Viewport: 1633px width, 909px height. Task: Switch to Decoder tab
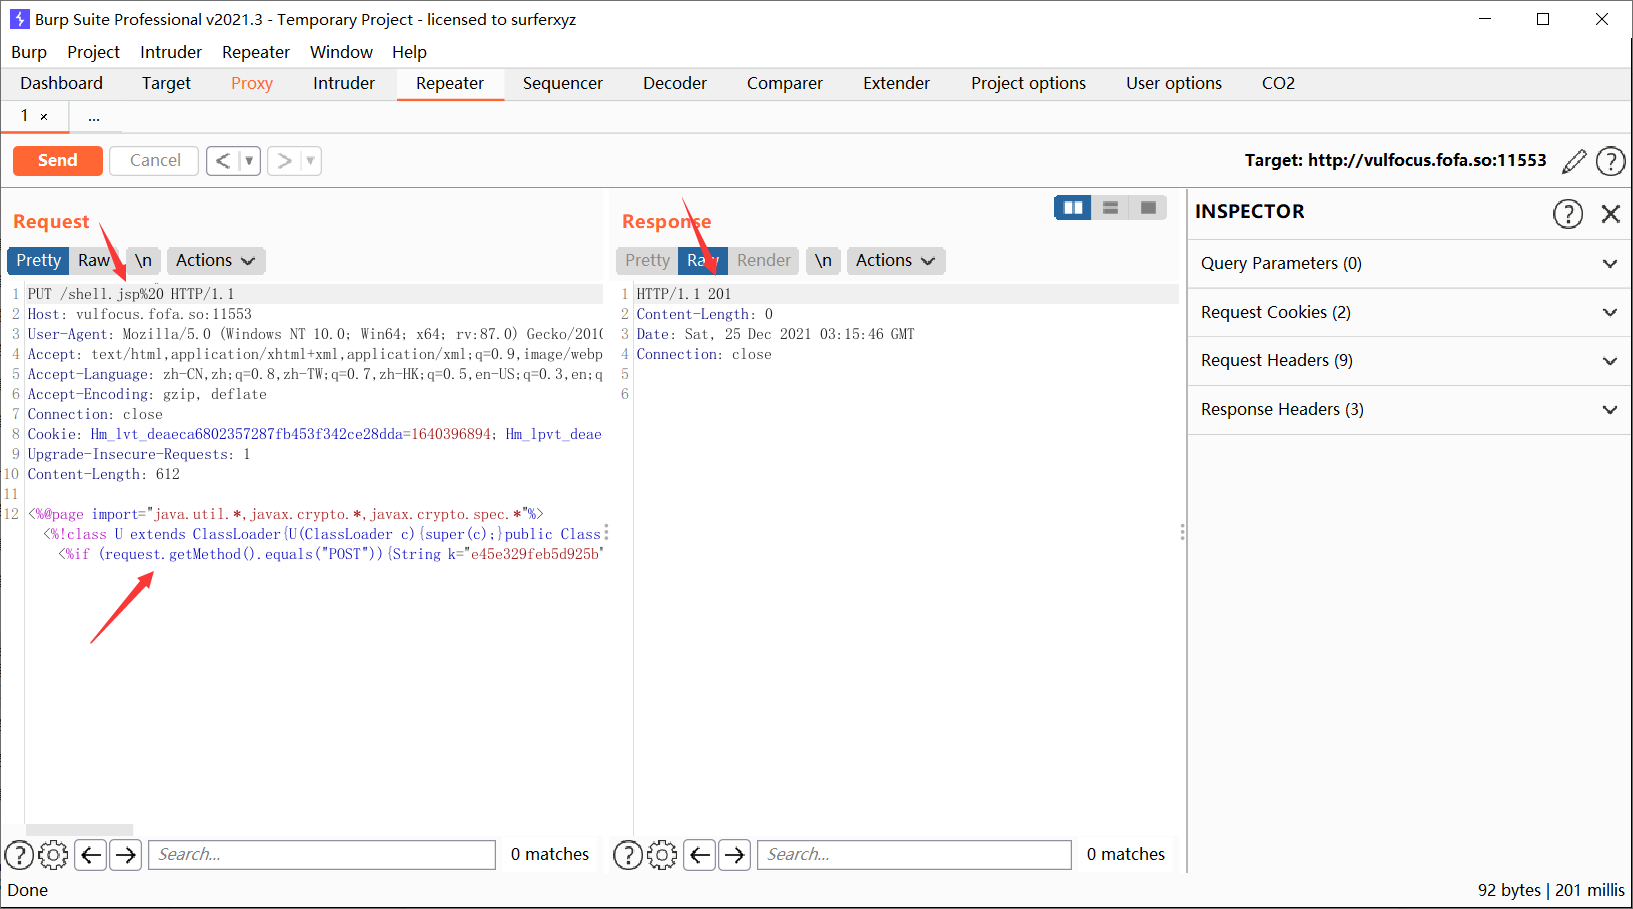point(675,84)
